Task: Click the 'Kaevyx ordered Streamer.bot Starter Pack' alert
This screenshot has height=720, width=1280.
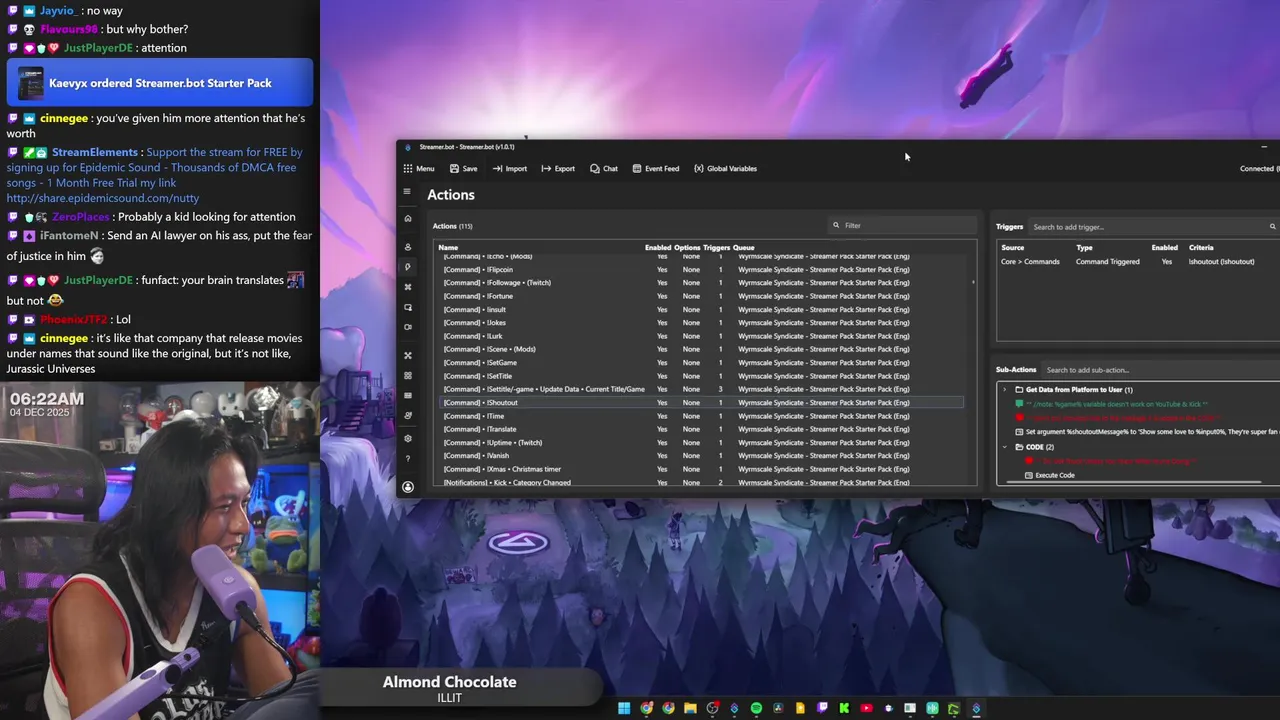Action: 160,83
